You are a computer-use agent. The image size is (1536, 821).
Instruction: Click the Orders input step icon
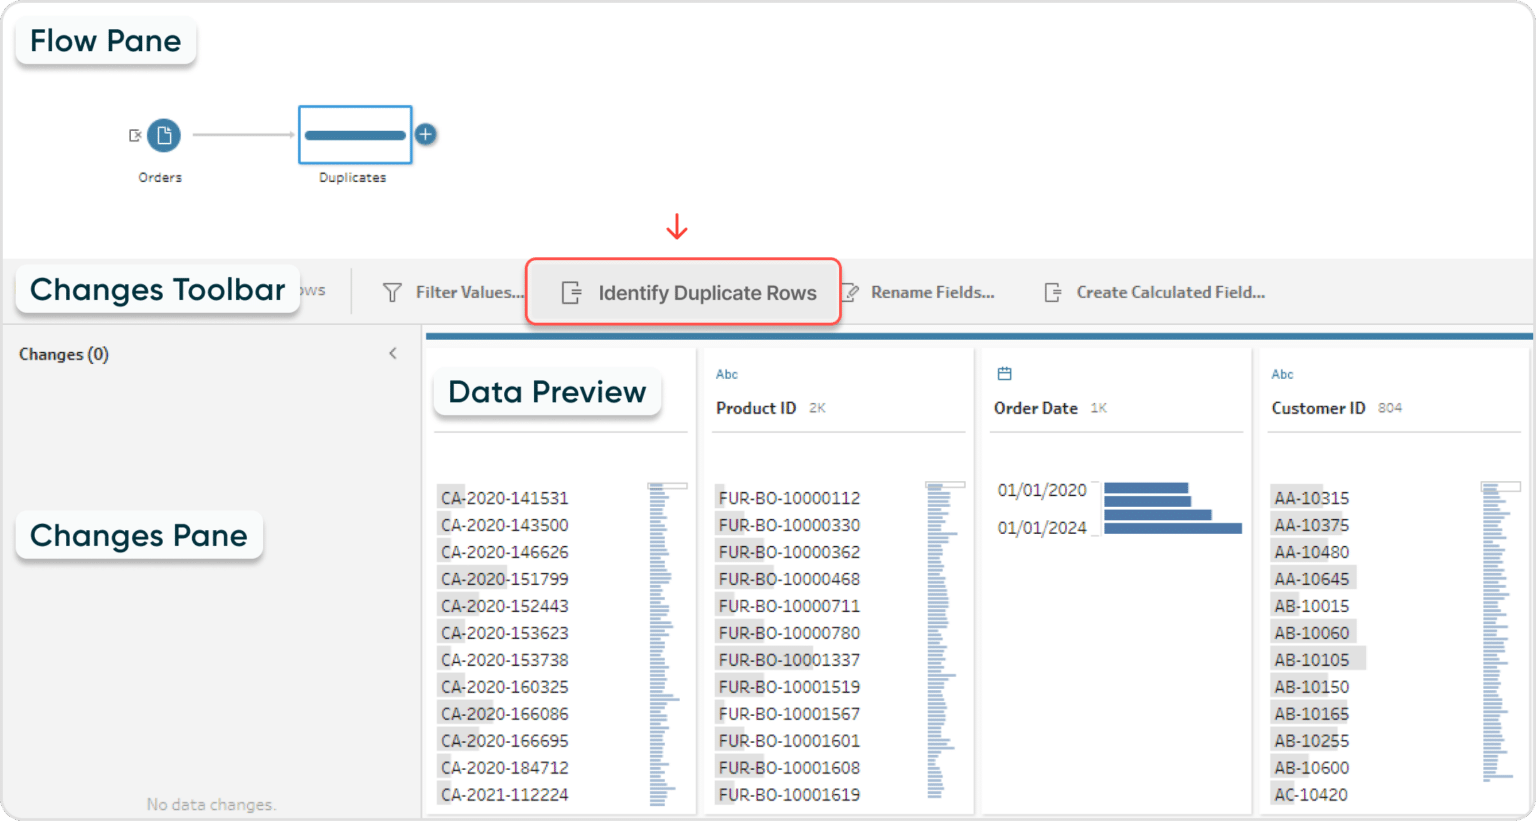[x=164, y=135]
